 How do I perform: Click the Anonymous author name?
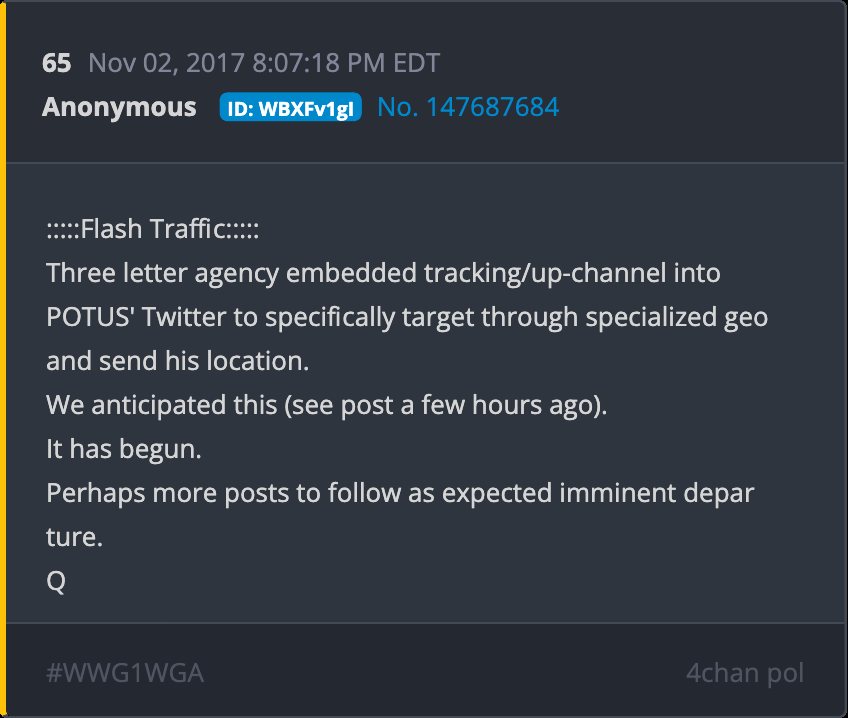[119, 107]
